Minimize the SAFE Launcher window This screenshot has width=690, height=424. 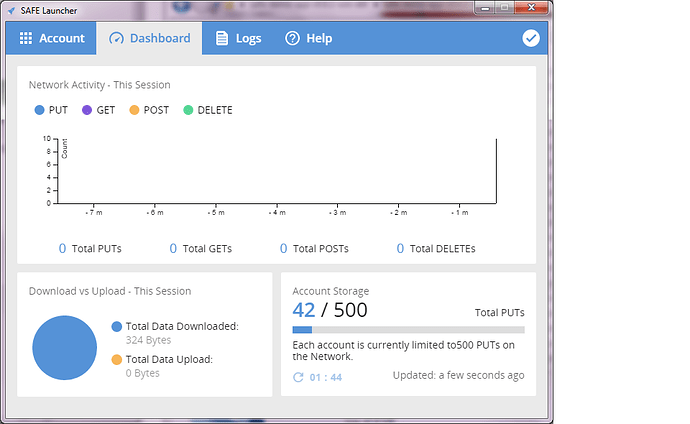point(485,8)
